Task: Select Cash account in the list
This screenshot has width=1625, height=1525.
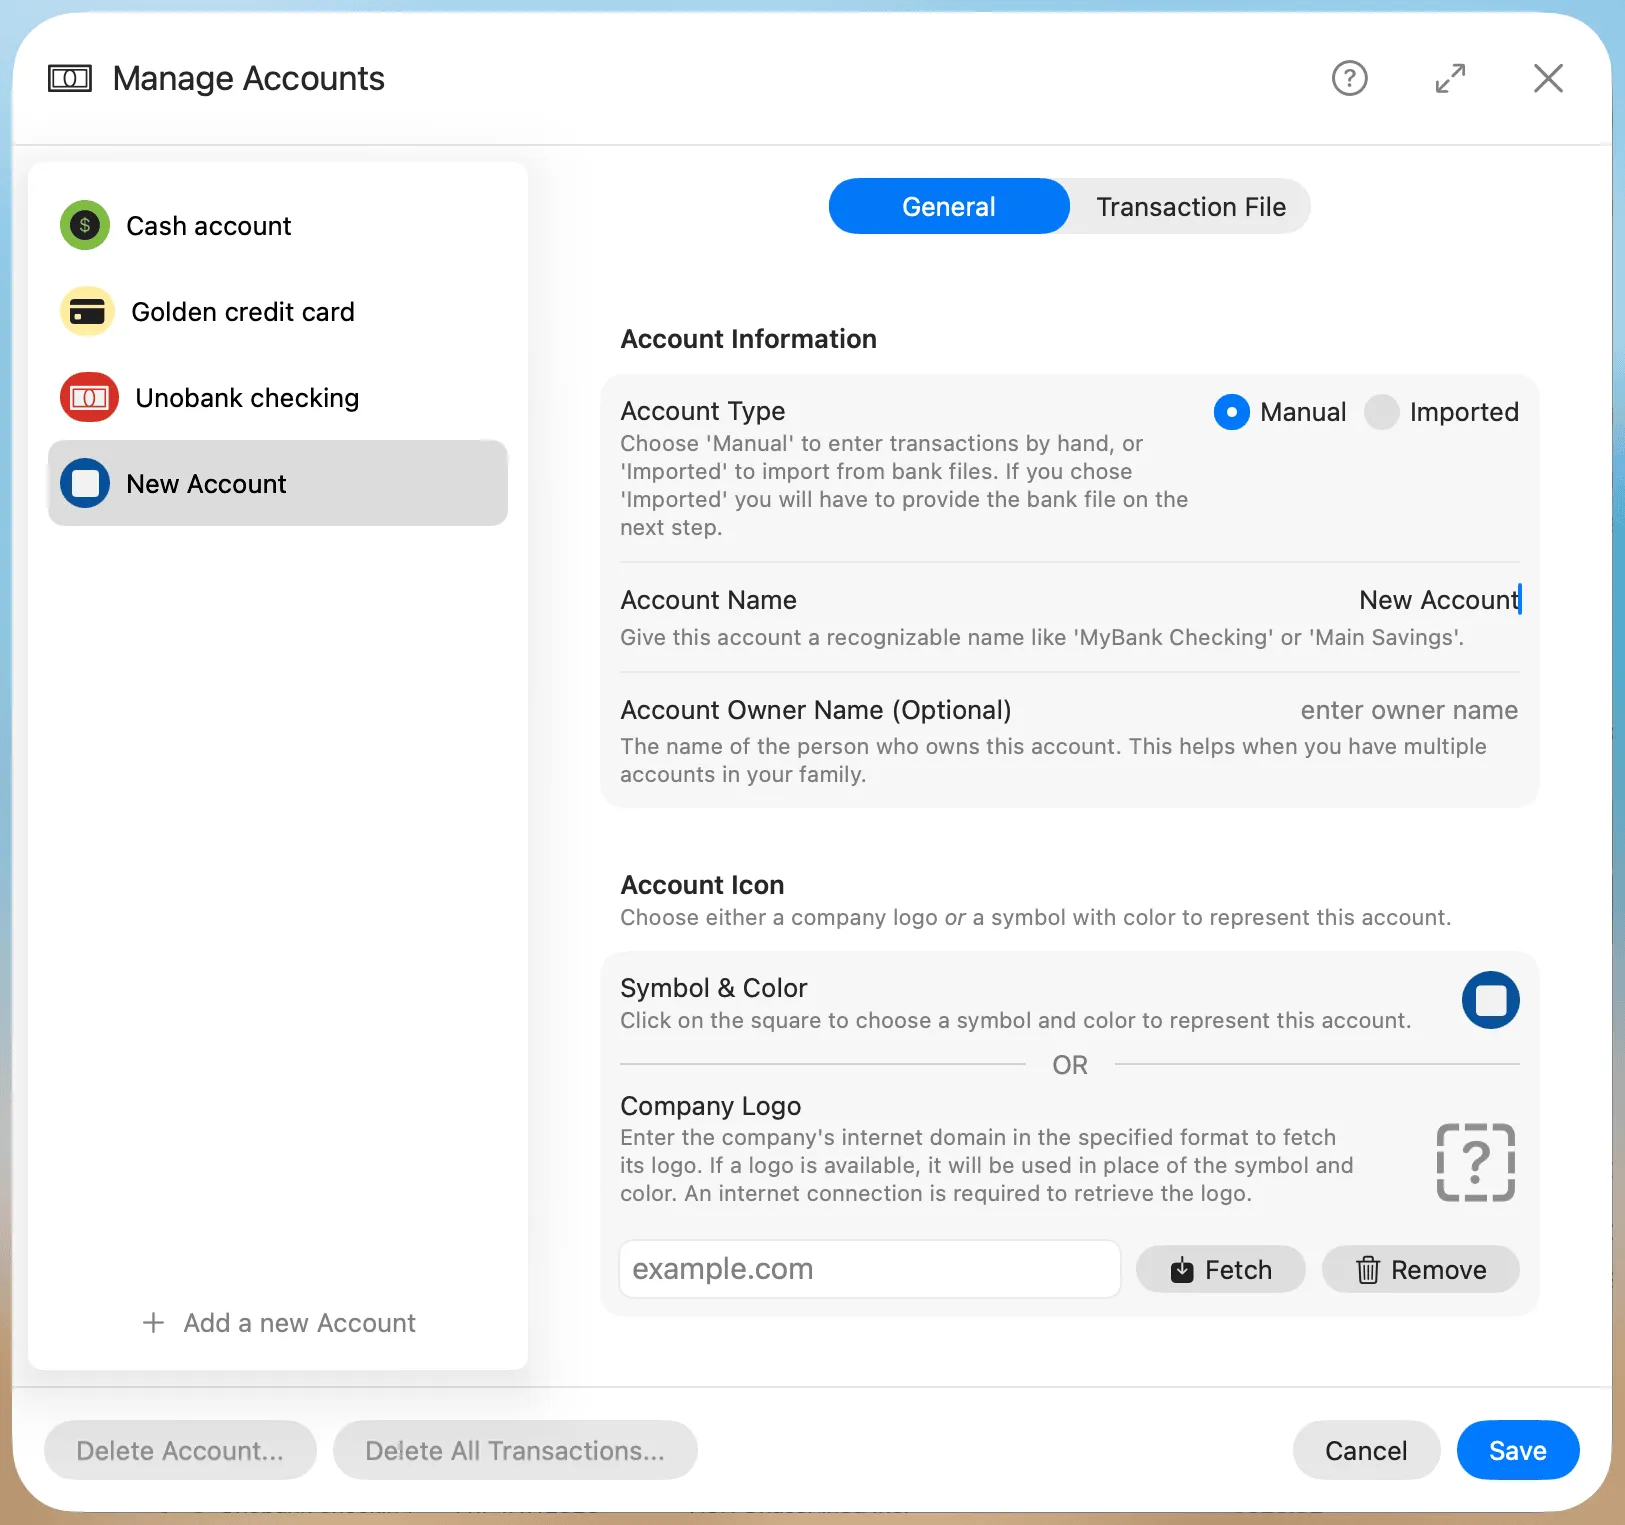Action: pos(278,225)
